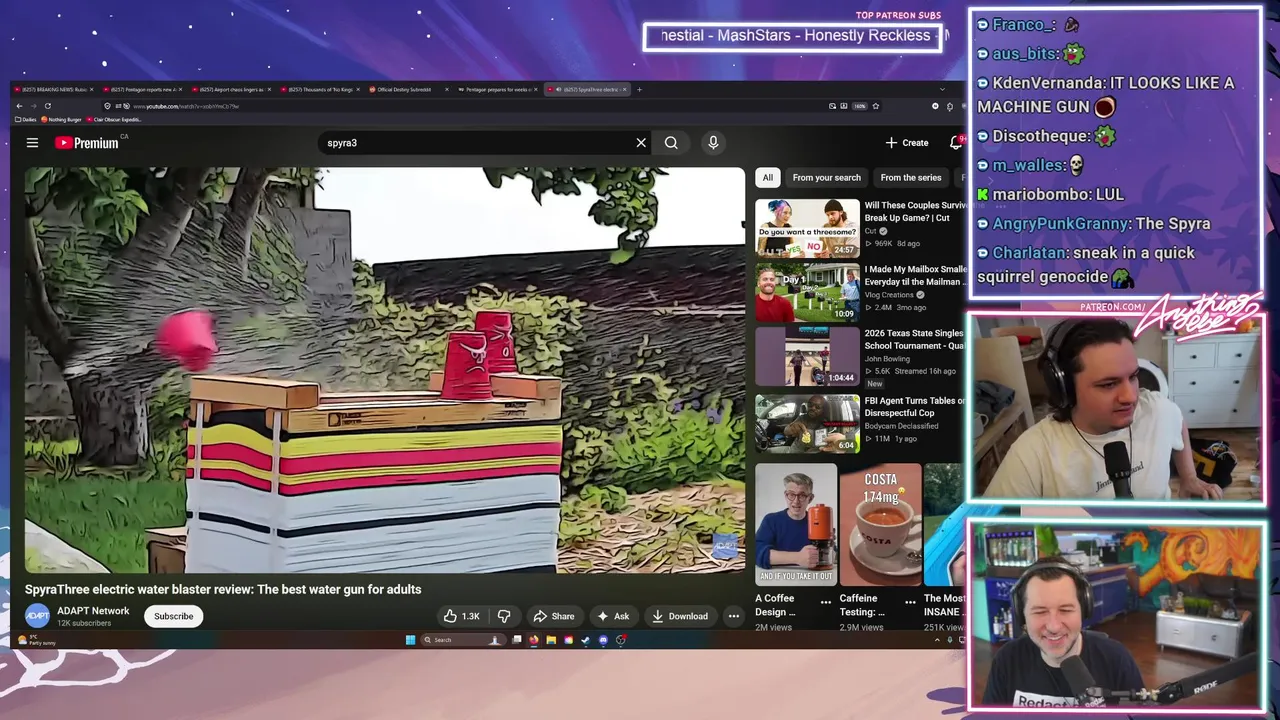Open Task View on taskbar
This screenshot has height=720, width=1280.
coord(516,640)
